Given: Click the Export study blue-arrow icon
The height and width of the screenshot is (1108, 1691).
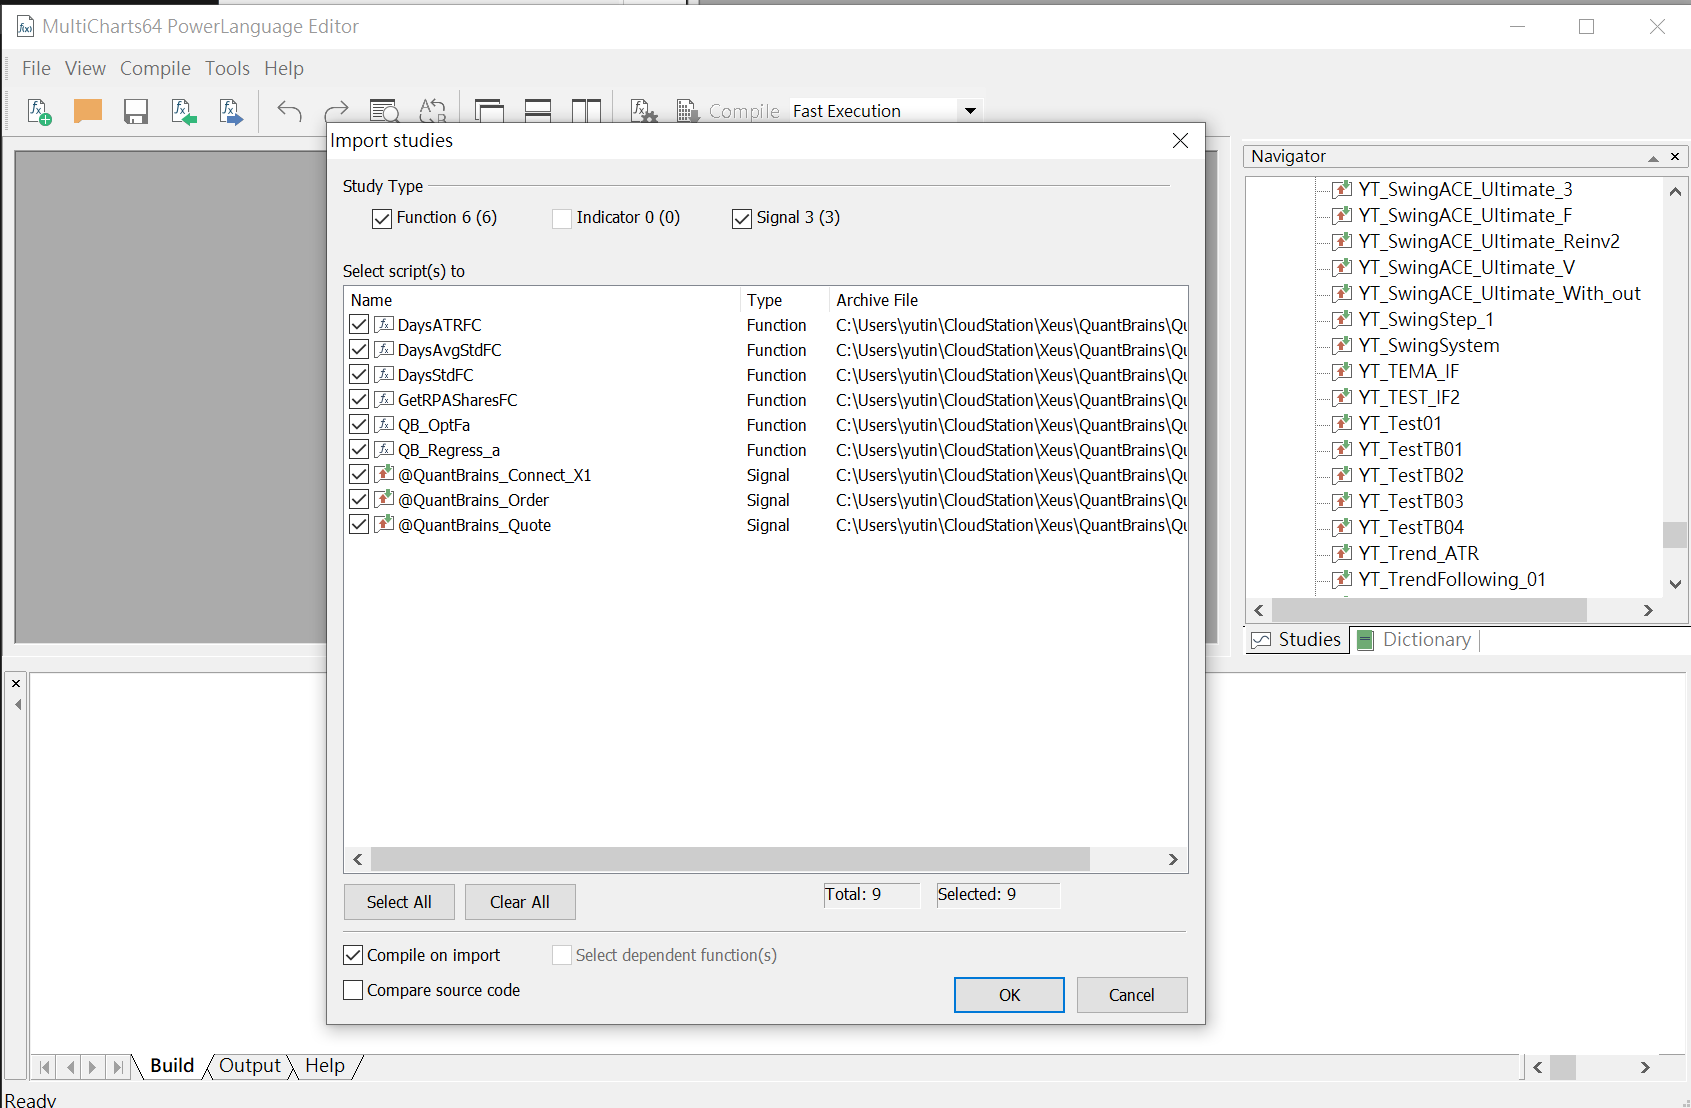Looking at the screenshot, I should pyautogui.click(x=231, y=111).
